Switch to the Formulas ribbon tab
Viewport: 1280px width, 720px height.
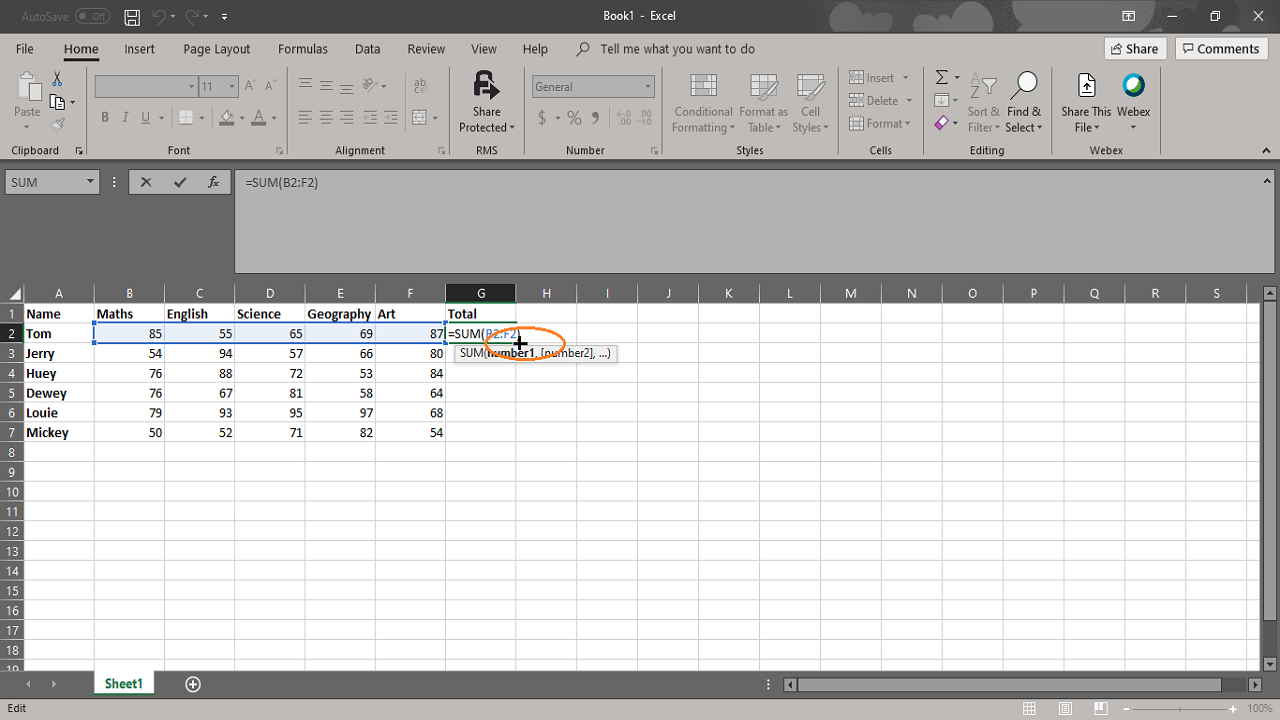(x=302, y=49)
